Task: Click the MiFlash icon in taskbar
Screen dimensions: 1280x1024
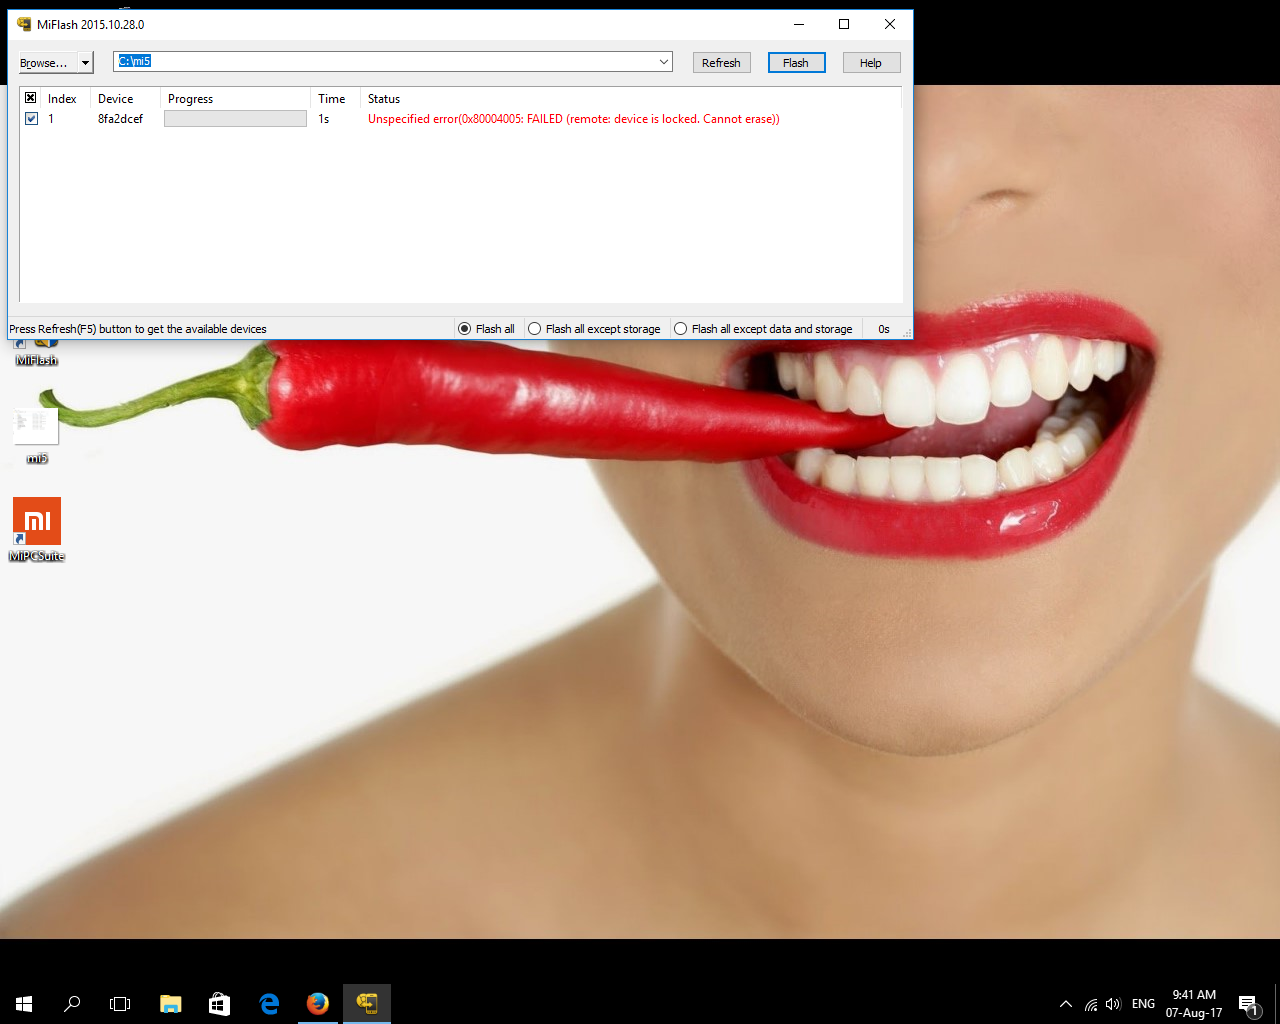Action: tap(367, 1003)
